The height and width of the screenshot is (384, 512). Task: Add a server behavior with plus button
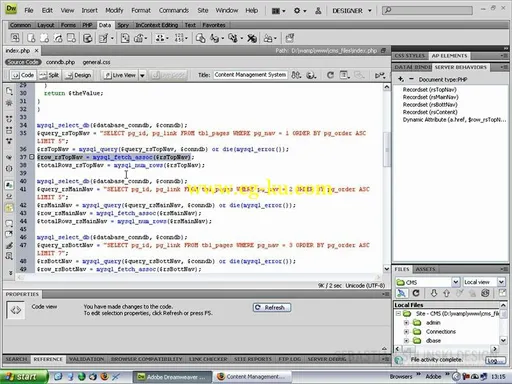point(401,79)
